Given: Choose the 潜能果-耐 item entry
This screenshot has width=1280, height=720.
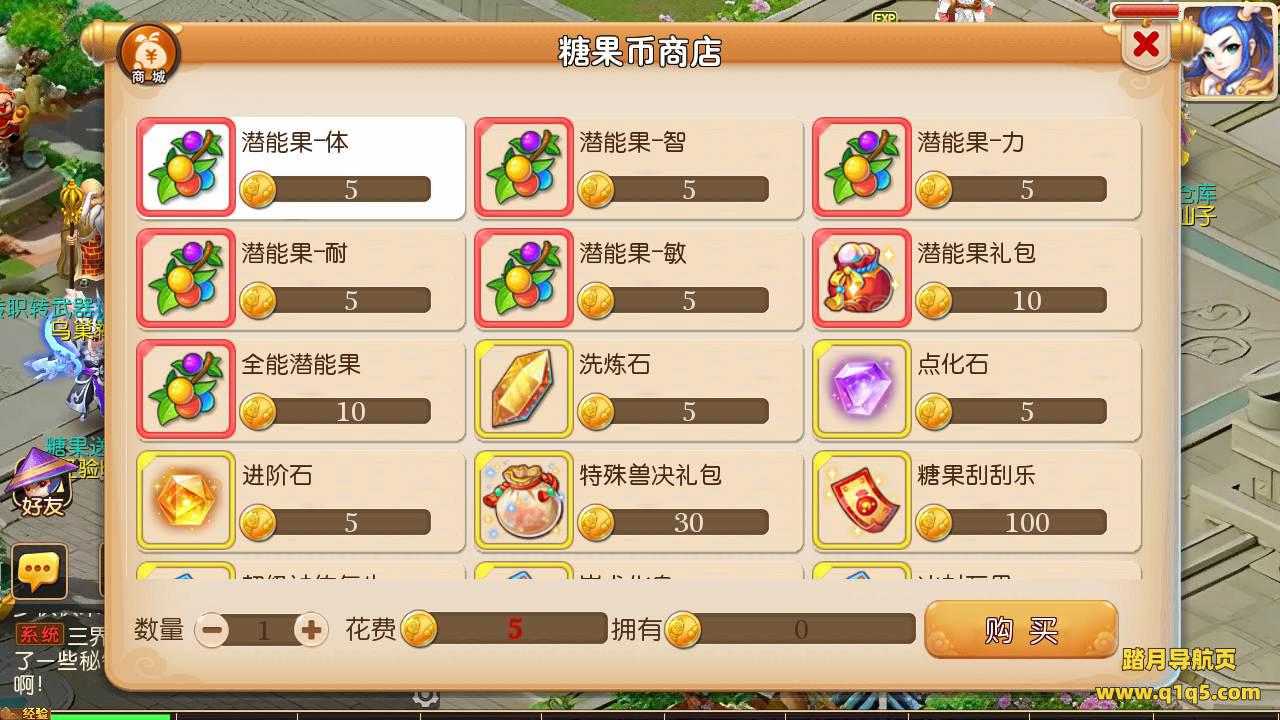Looking at the screenshot, I should (301, 278).
